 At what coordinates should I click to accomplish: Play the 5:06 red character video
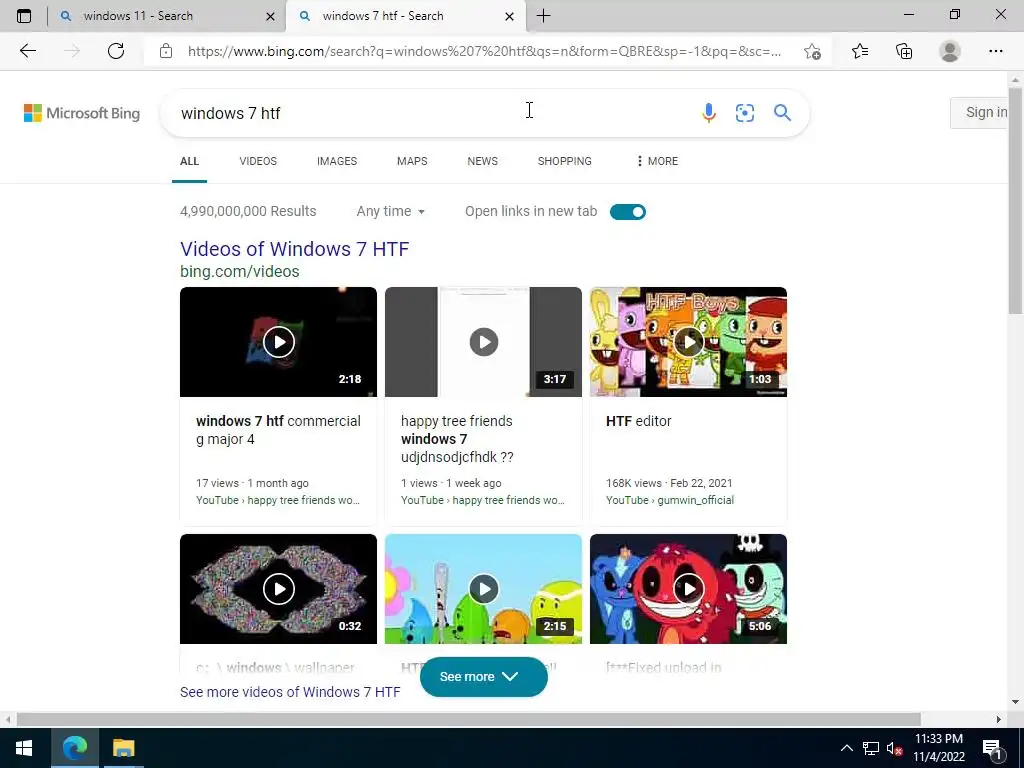click(x=688, y=589)
